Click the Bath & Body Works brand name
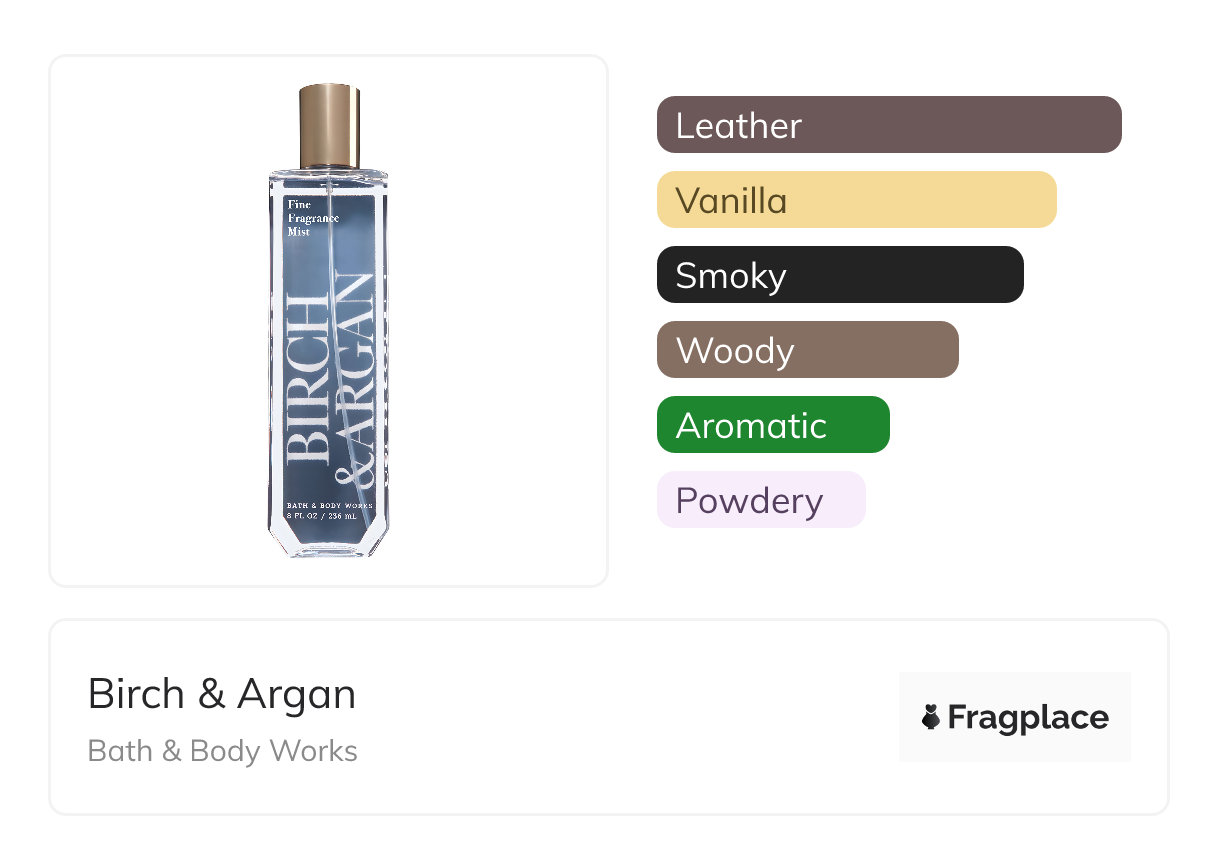Viewport: 1218px width, 864px height. click(x=223, y=751)
